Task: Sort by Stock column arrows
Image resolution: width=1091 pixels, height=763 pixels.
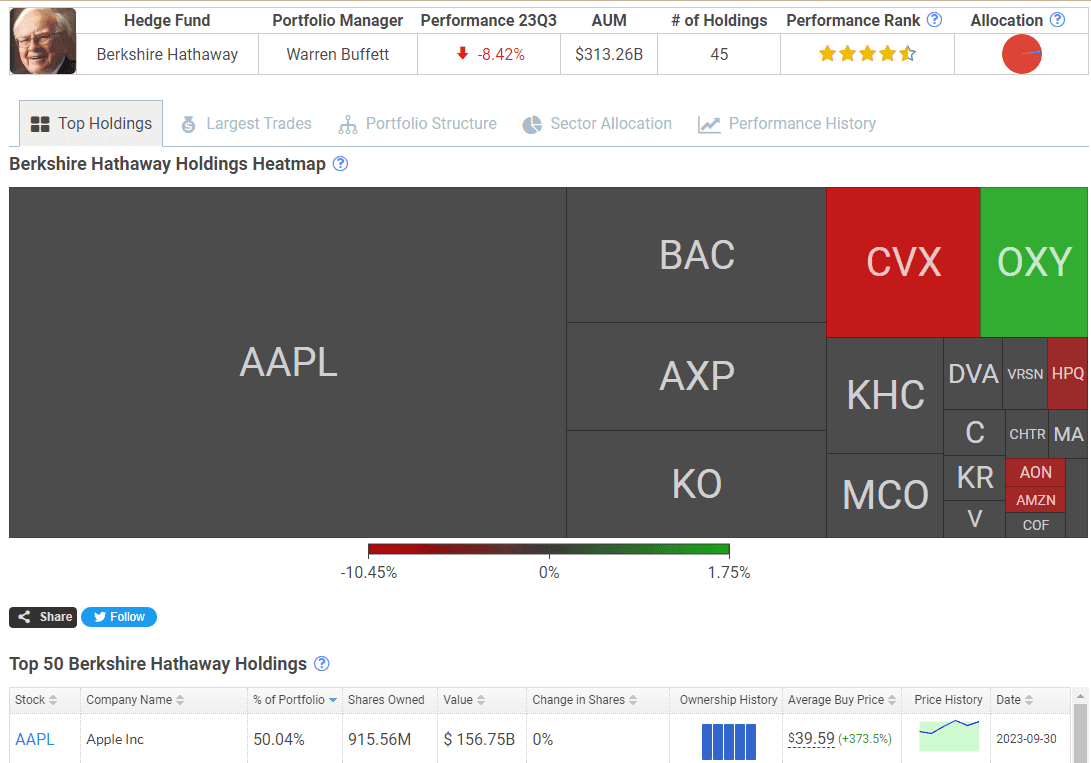Action: pos(53,700)
